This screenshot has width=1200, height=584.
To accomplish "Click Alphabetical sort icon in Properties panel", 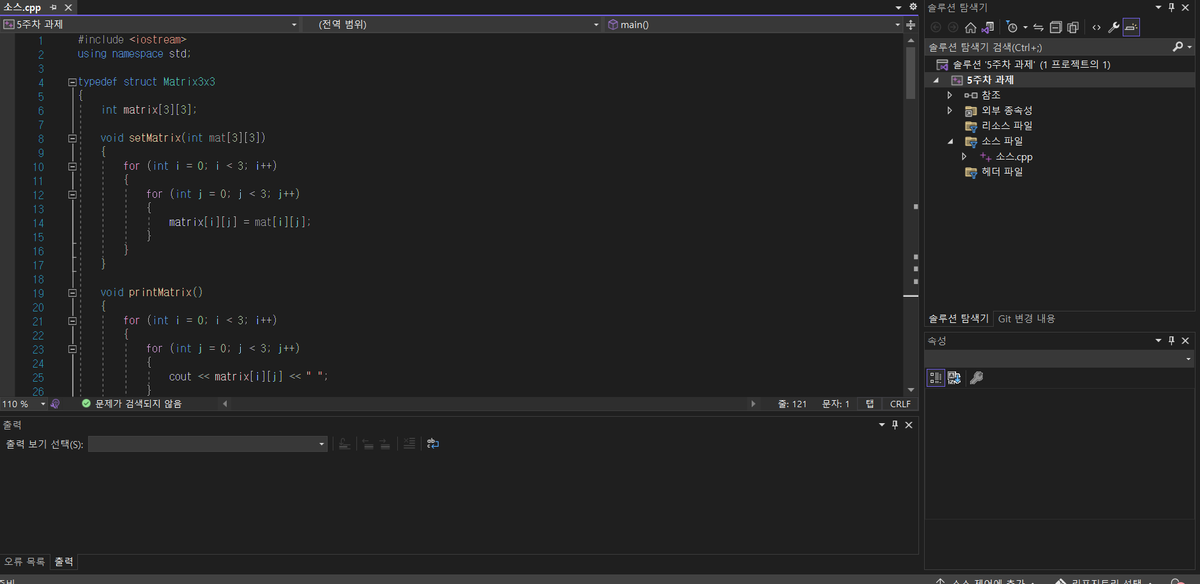I will [x=955, y=377].
